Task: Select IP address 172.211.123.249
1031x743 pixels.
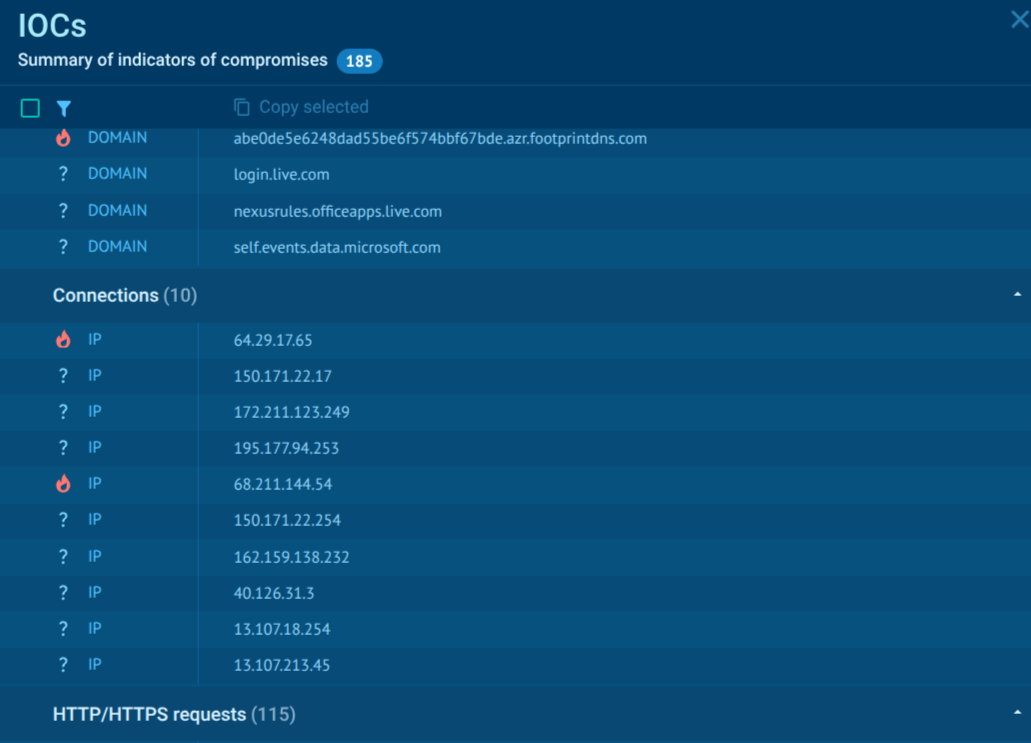Action: click(291, 412)
